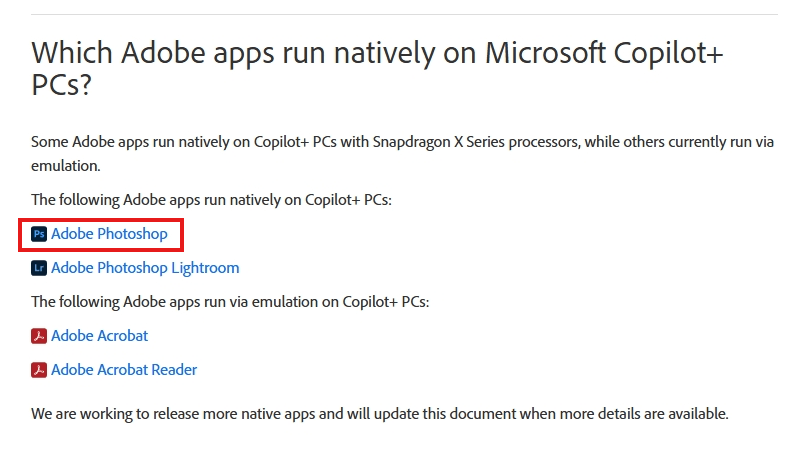Click "PCs?" on the heading's second line

pos(61,84)
